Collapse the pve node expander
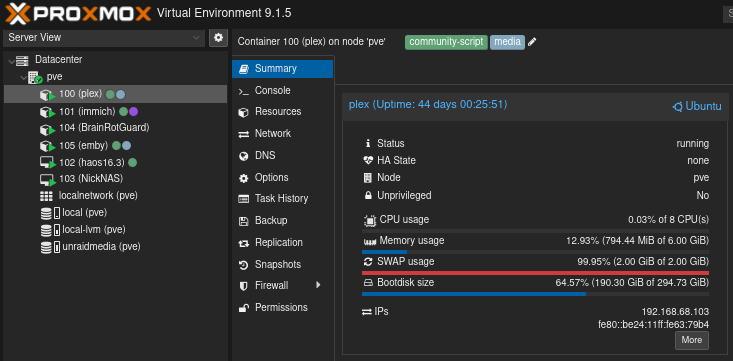733x361 pixels. (x=23, y=77)
